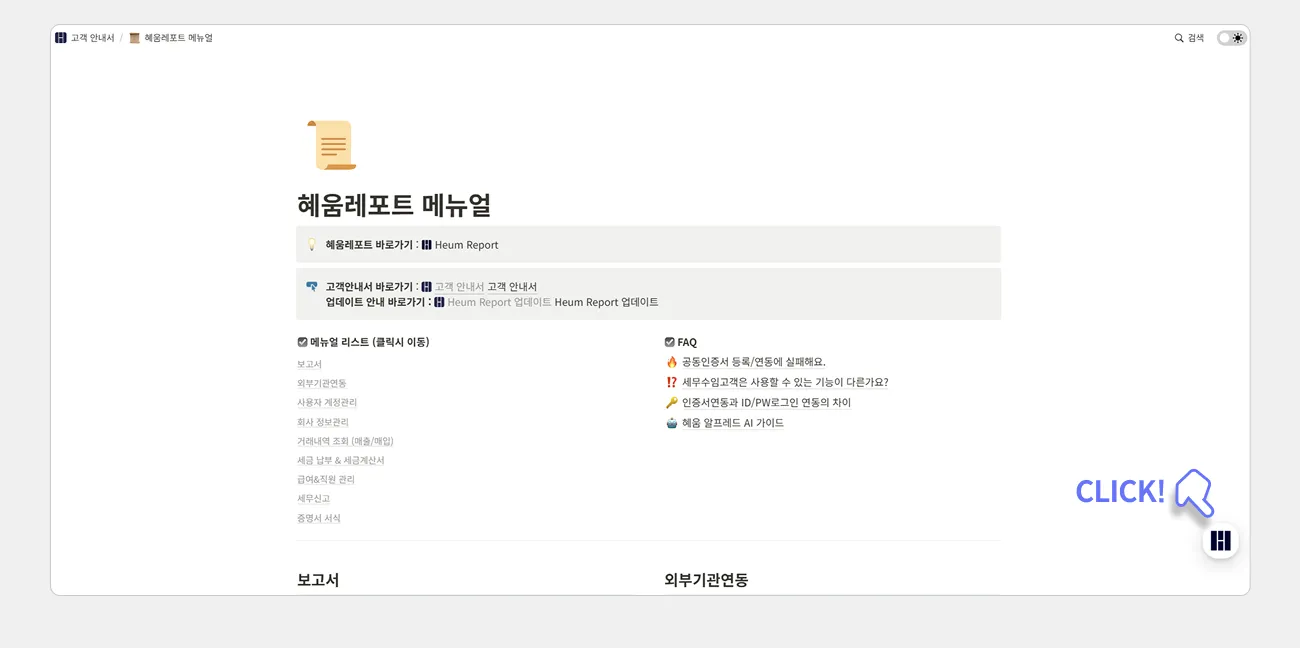1300x648 pixels.
Task: Click the 혜움레포트 메뉴얼 page title
Action: [394, 205]
